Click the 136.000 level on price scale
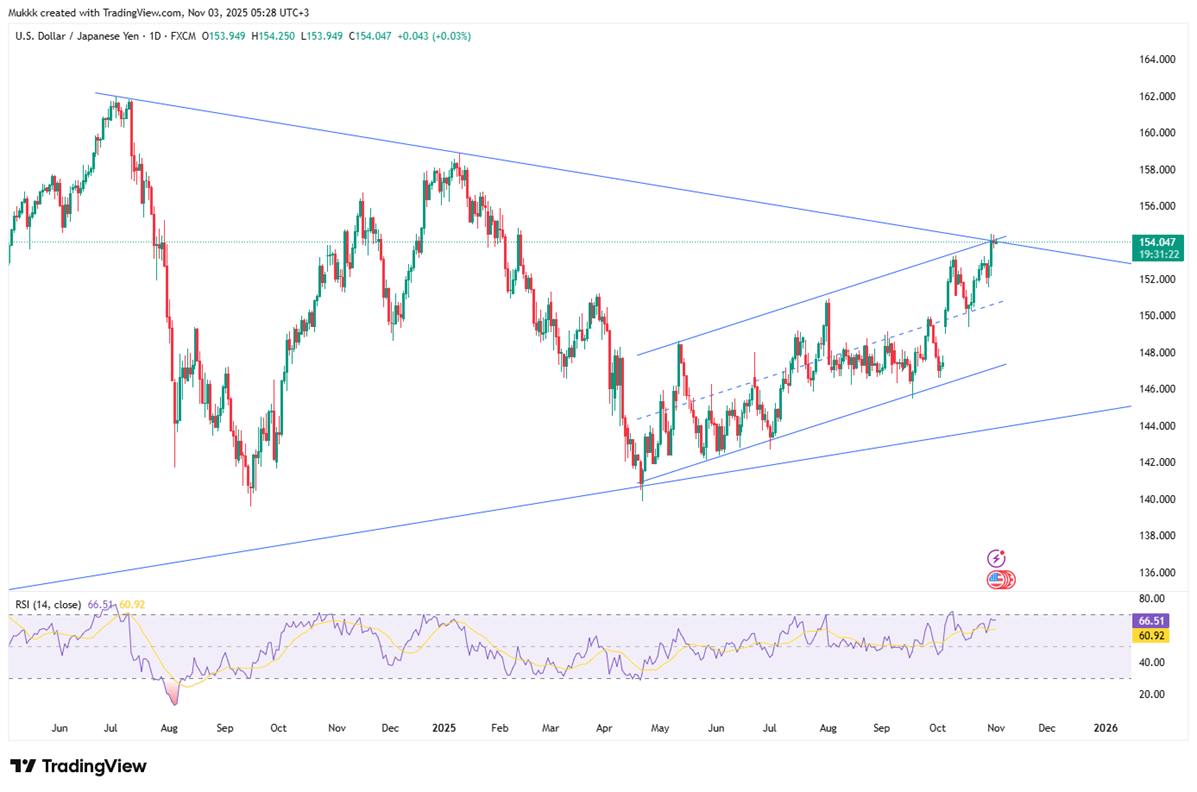The width and height of the screenshot is (1197, 792). [x=1156, y=572]
